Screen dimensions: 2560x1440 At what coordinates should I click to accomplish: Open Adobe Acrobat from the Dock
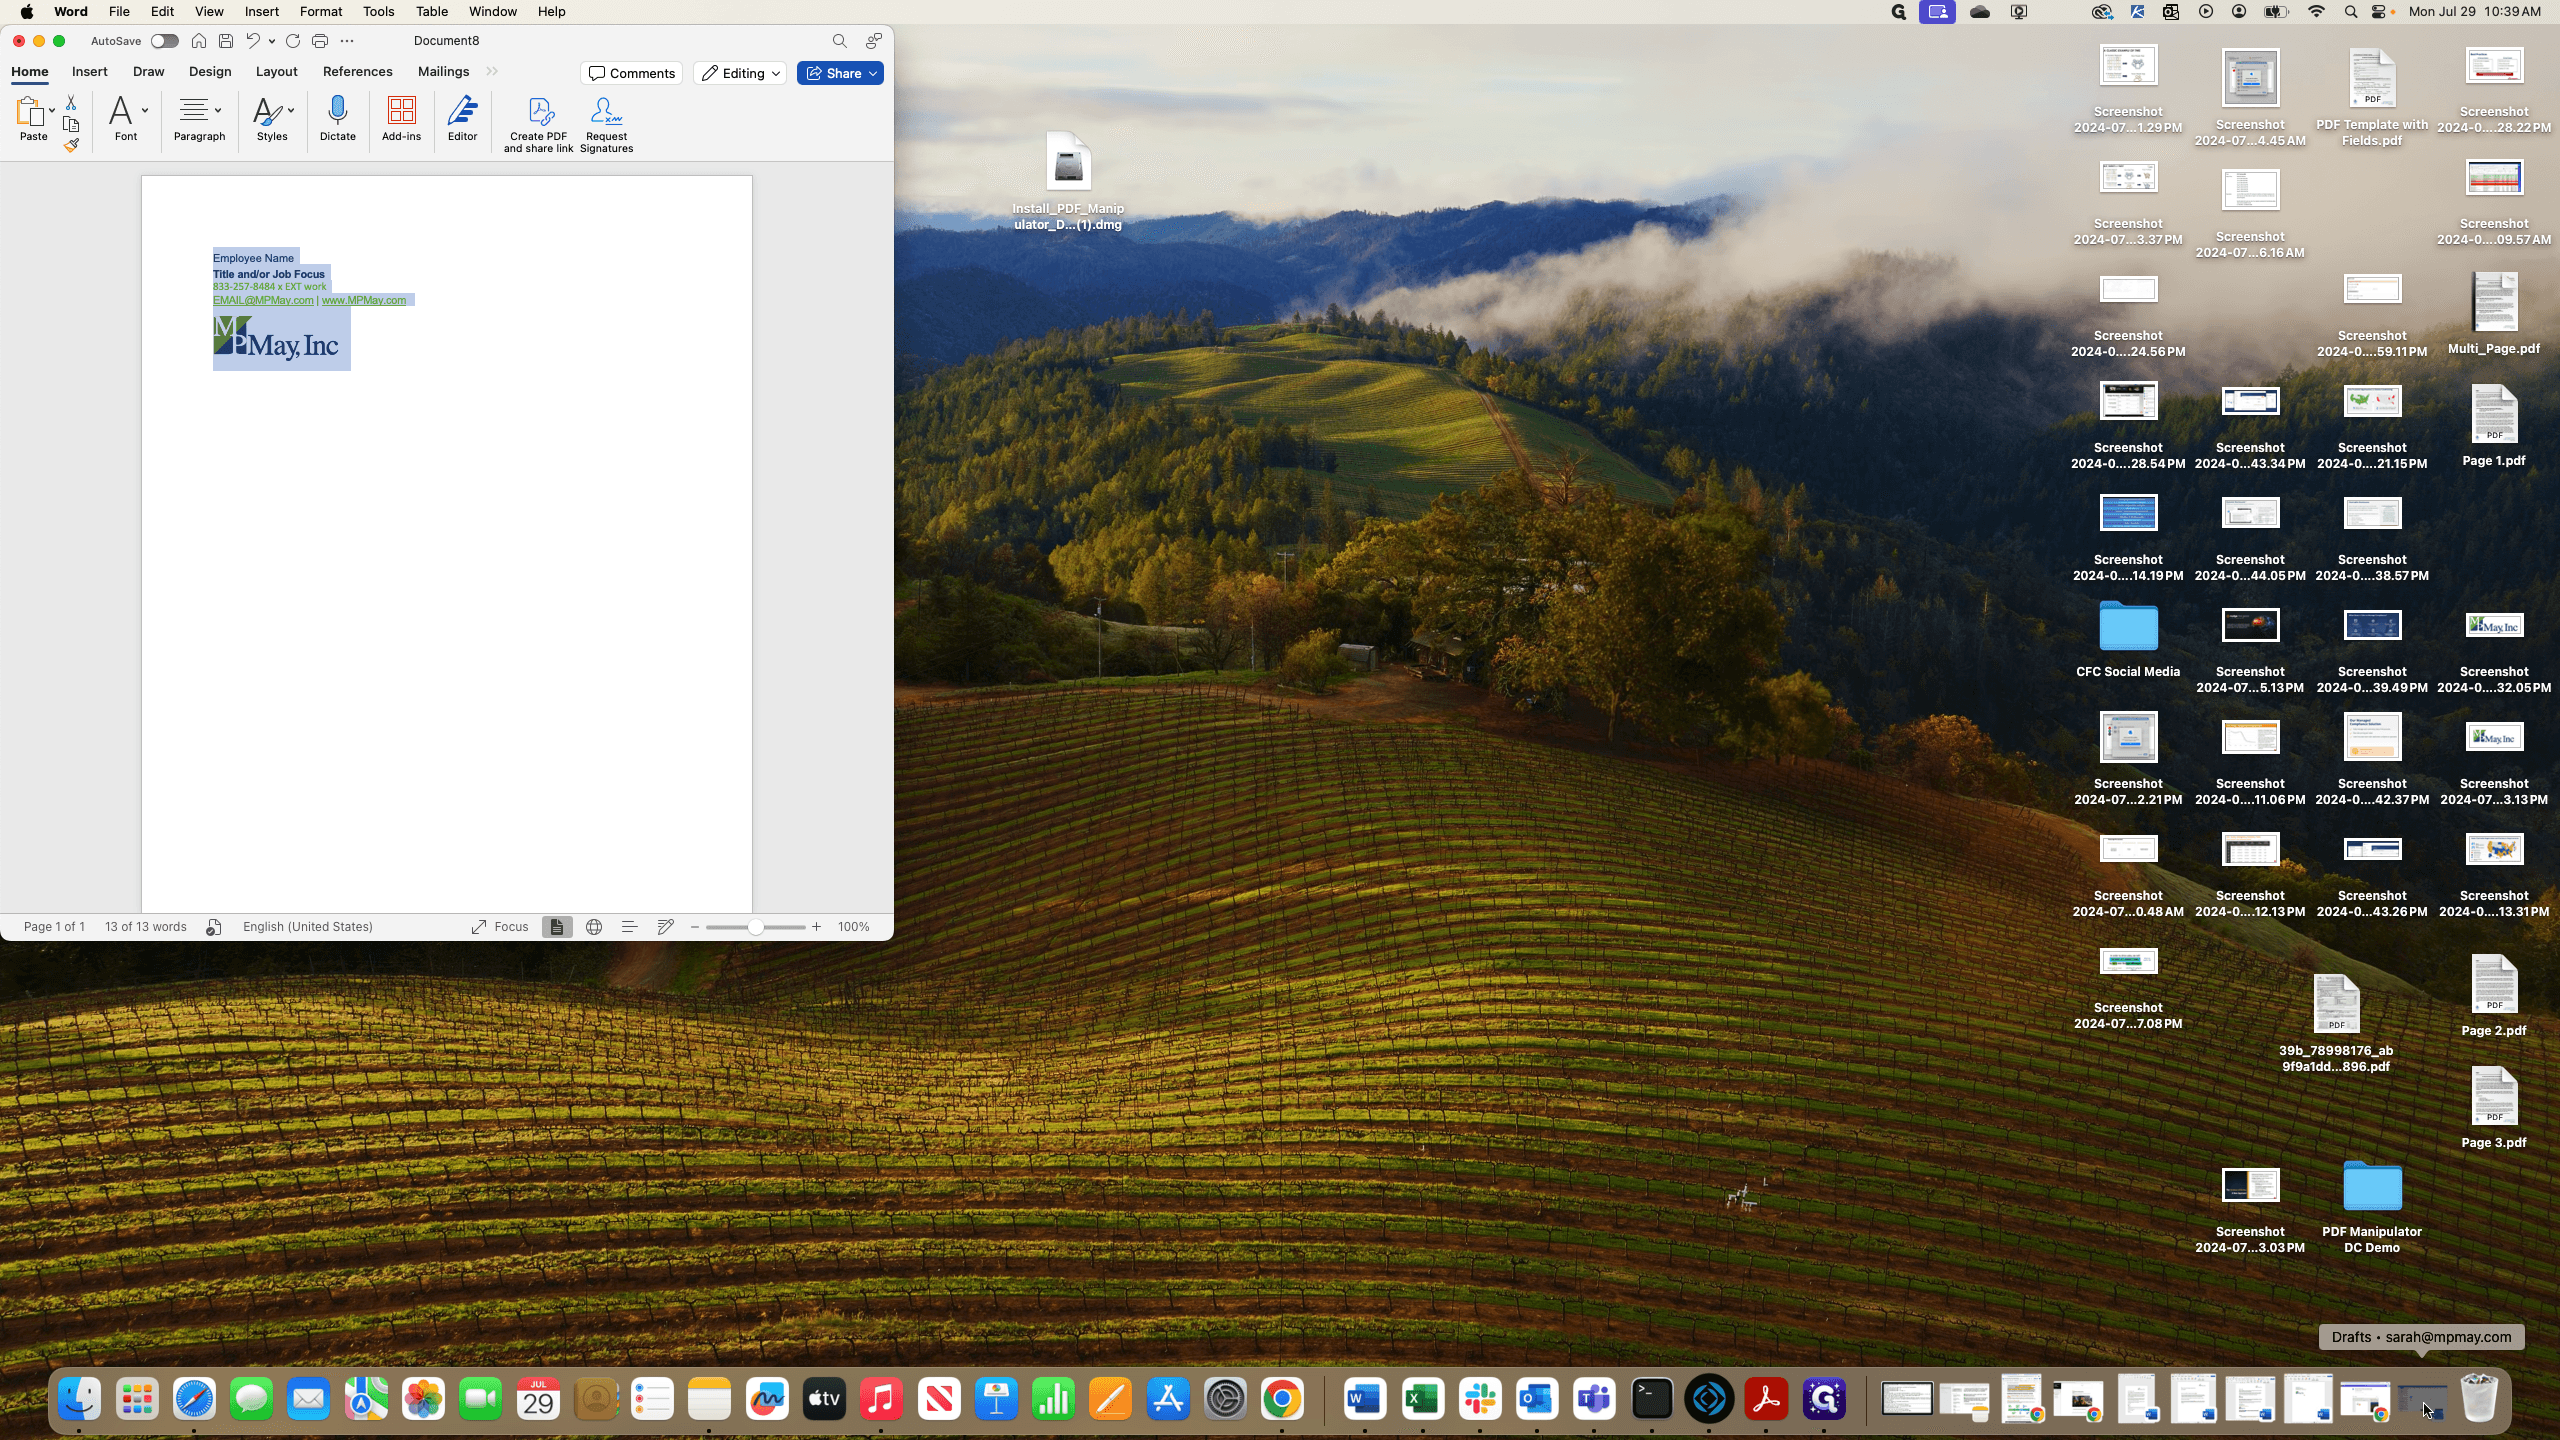(1767, 1399)
